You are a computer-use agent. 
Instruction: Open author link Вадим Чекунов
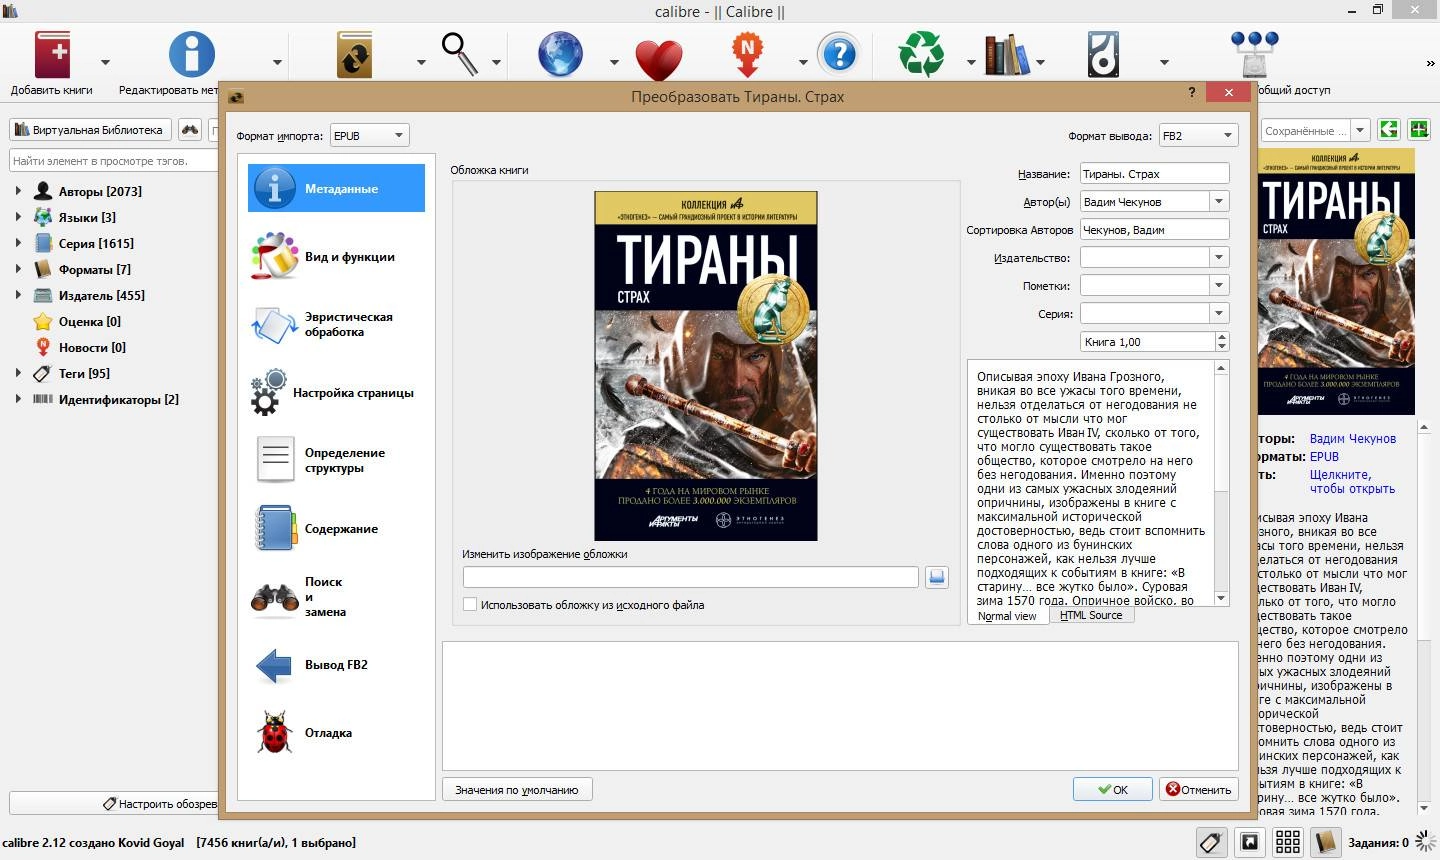tap(1352, 439)
